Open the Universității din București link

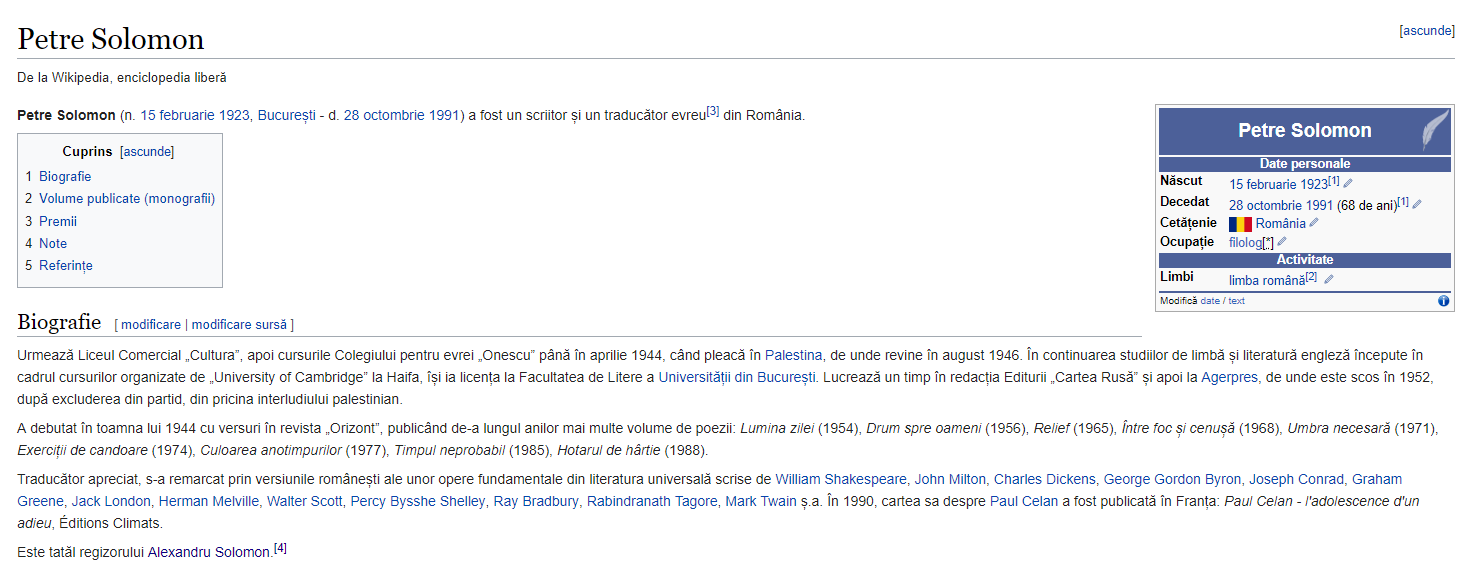coord(737,377)
